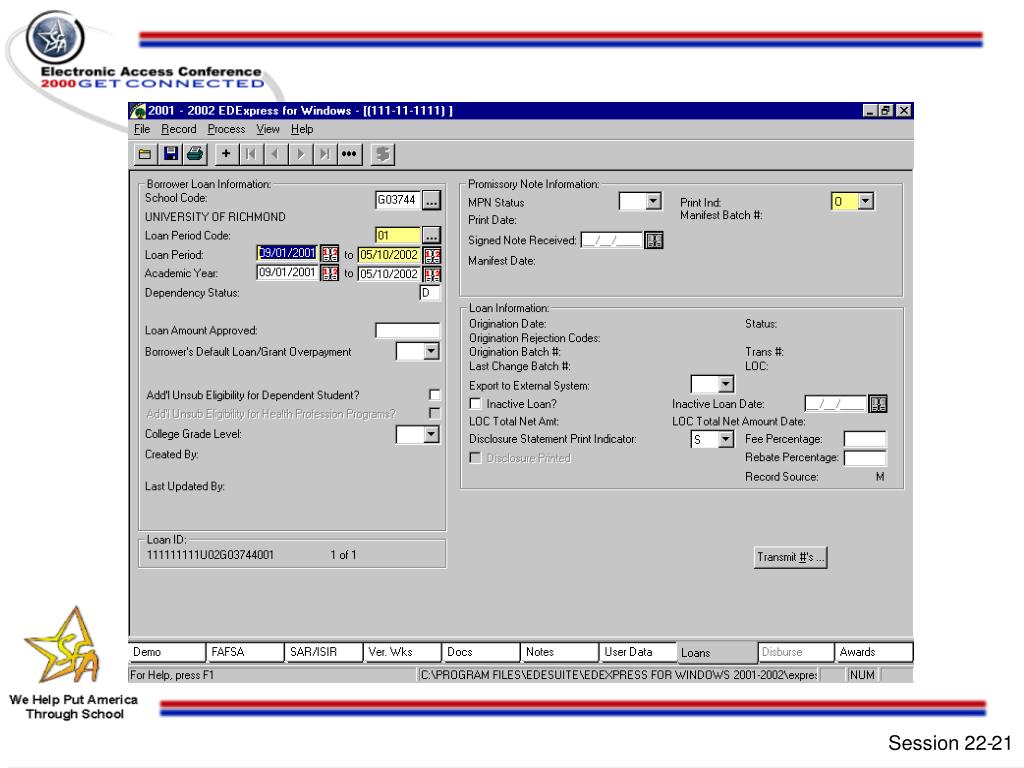The image size is (1024, 768).
Task: Open calendar for Signed Note Received
Action: pyautogui.click(x=654, y=239)
